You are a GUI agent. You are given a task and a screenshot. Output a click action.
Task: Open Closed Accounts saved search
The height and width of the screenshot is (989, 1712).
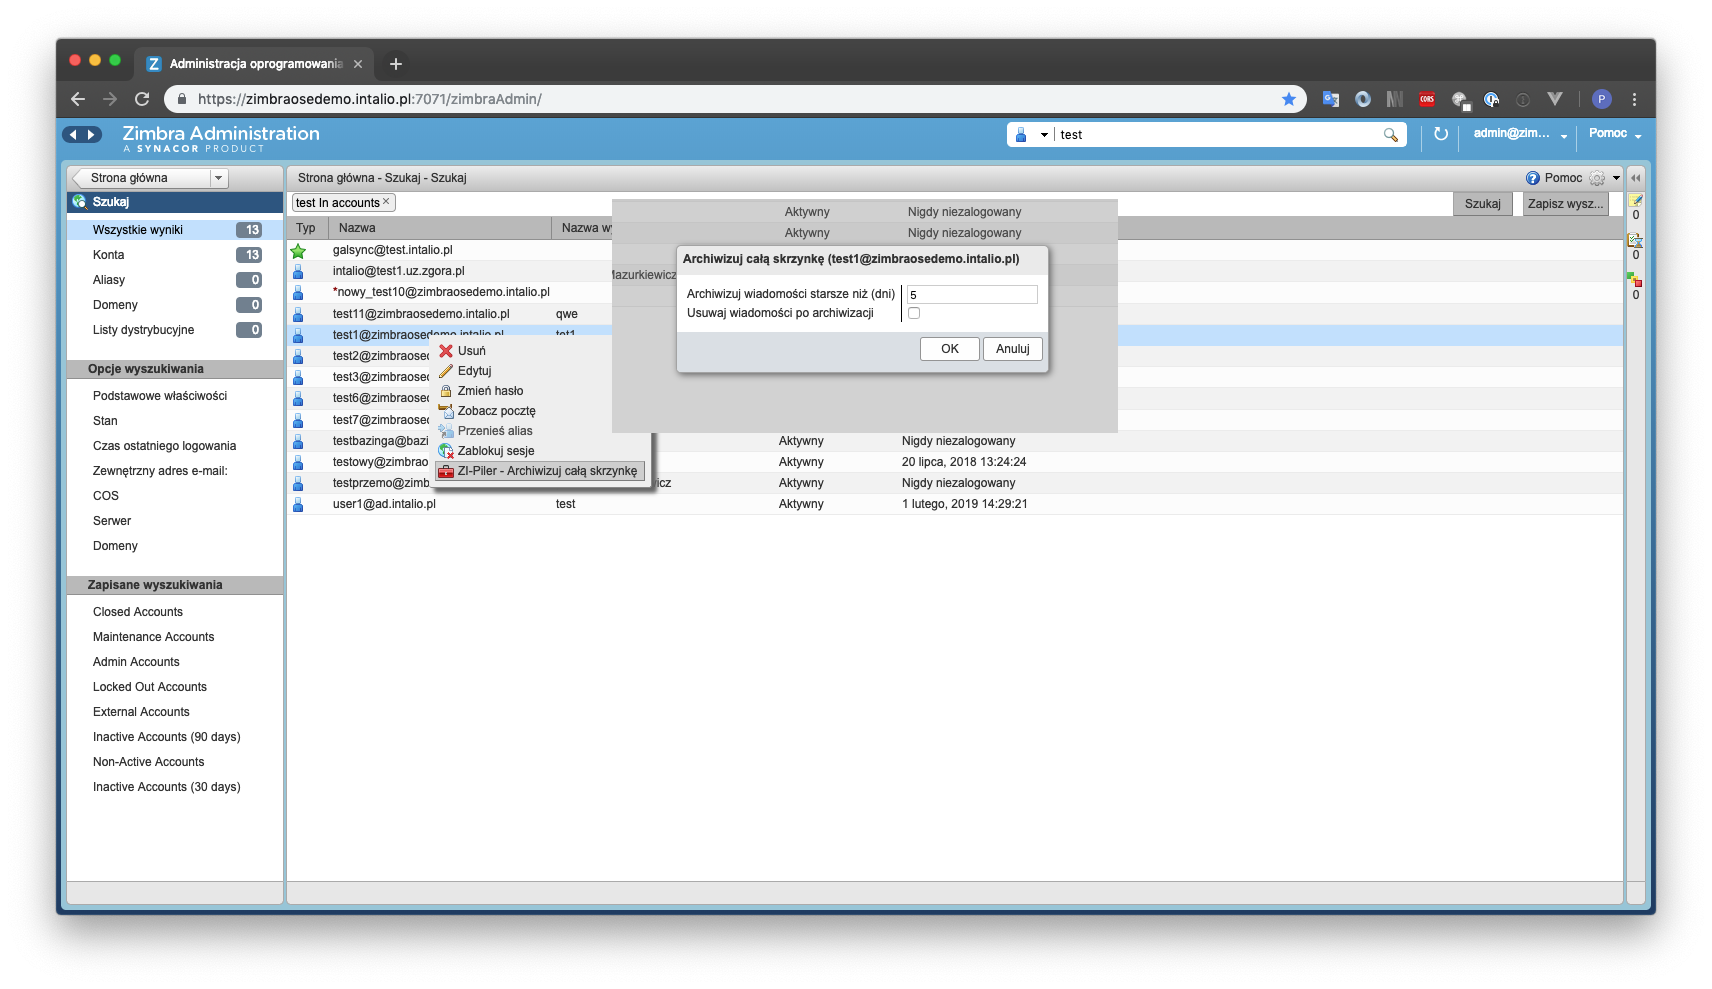point(138,612)
